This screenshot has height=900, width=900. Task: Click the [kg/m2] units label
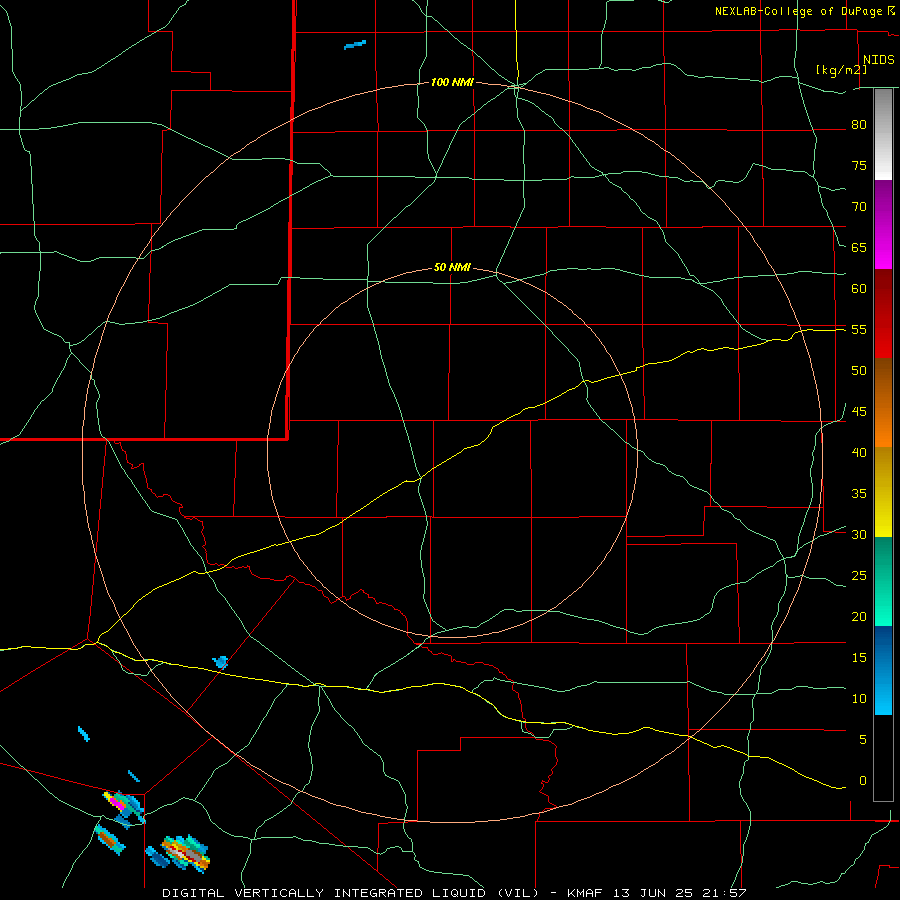coord(841,70)
